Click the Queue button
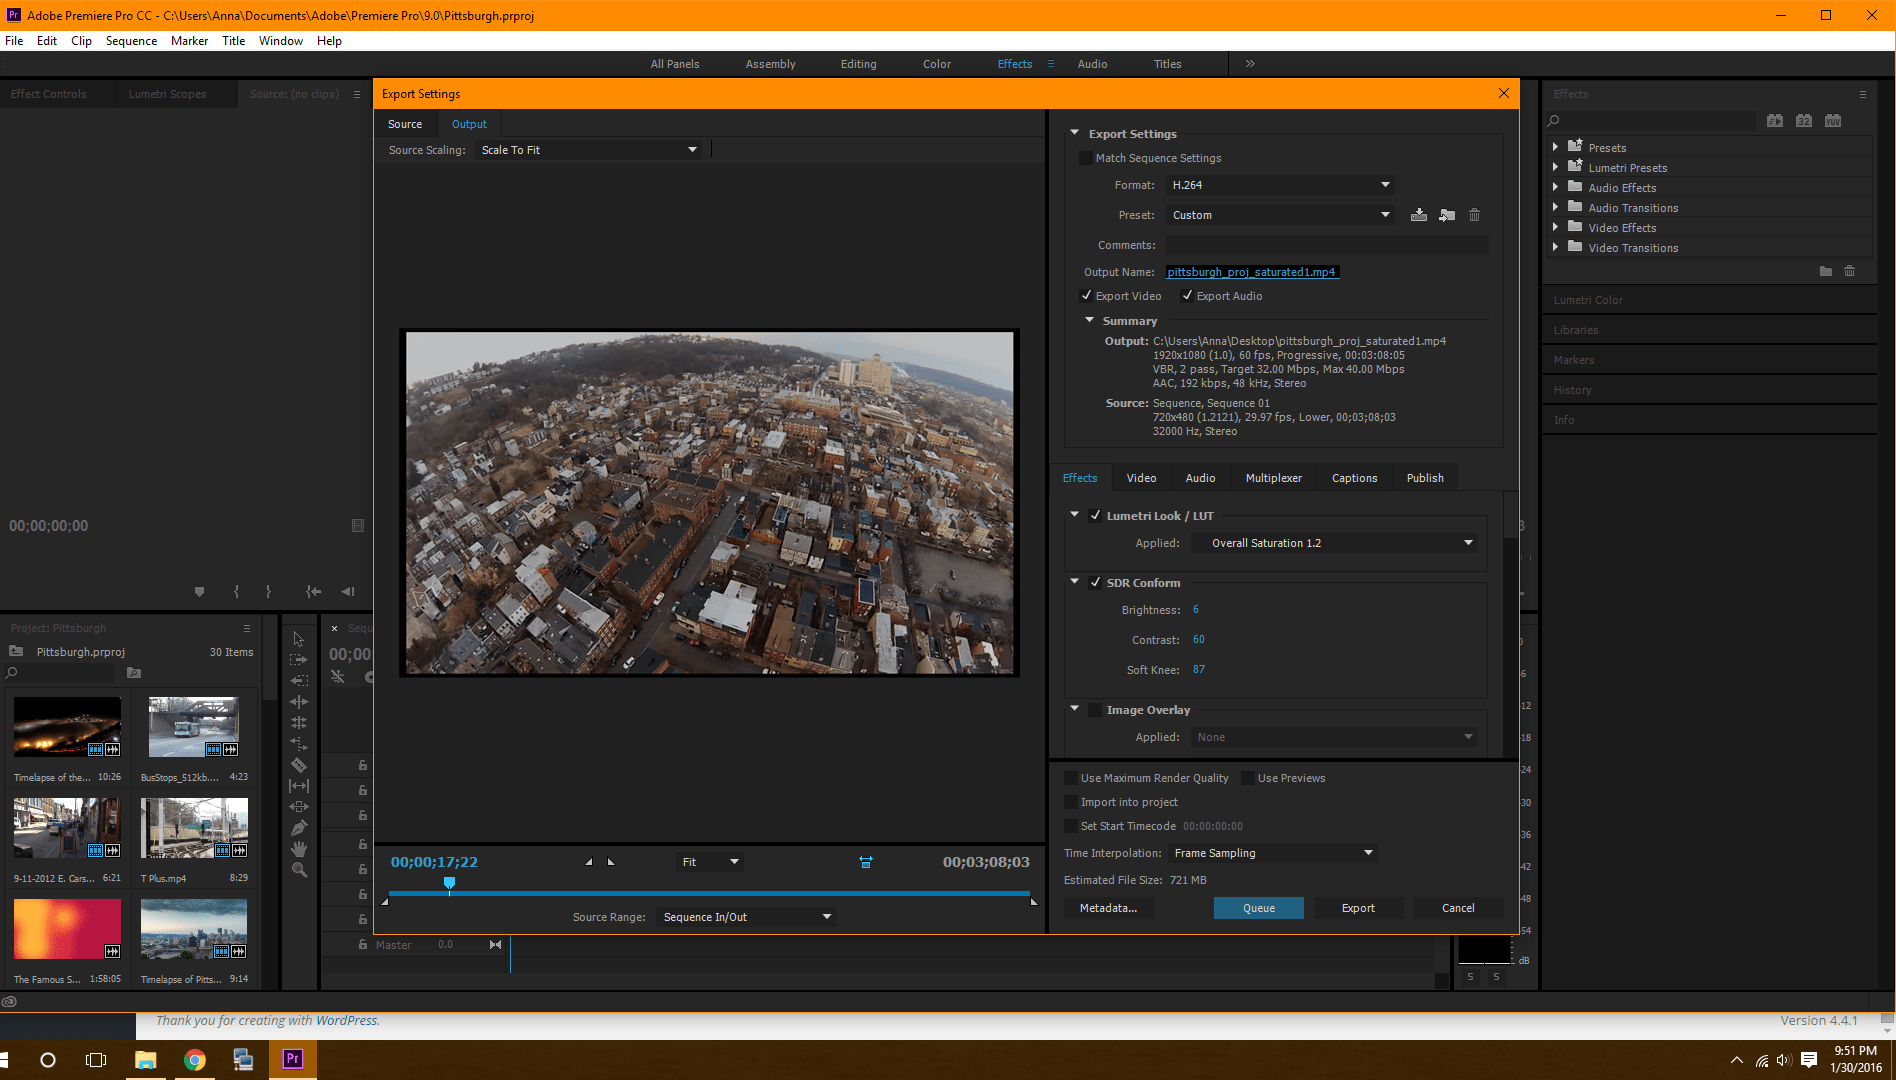Image resolution: width=1896 pixels, height=1080 pixels. pyautogui.click(x=1258, y=908)
